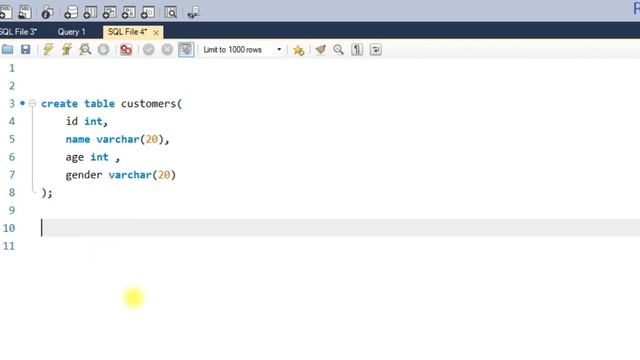Toggle continue on error red icon

click(x=126, y=50)
